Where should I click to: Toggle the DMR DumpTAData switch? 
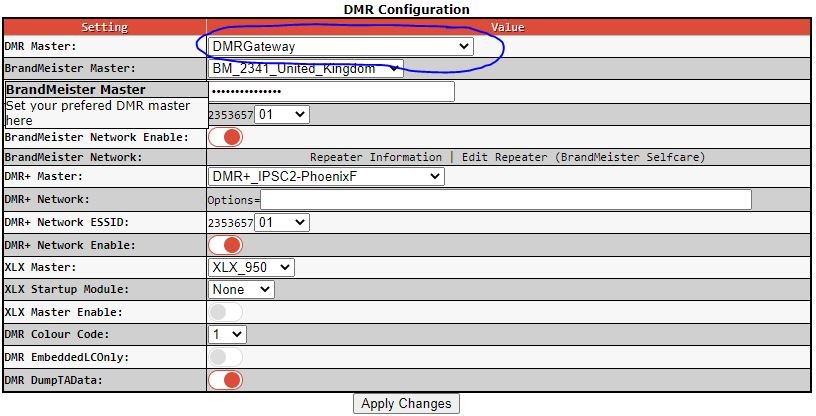click(225, 380)
